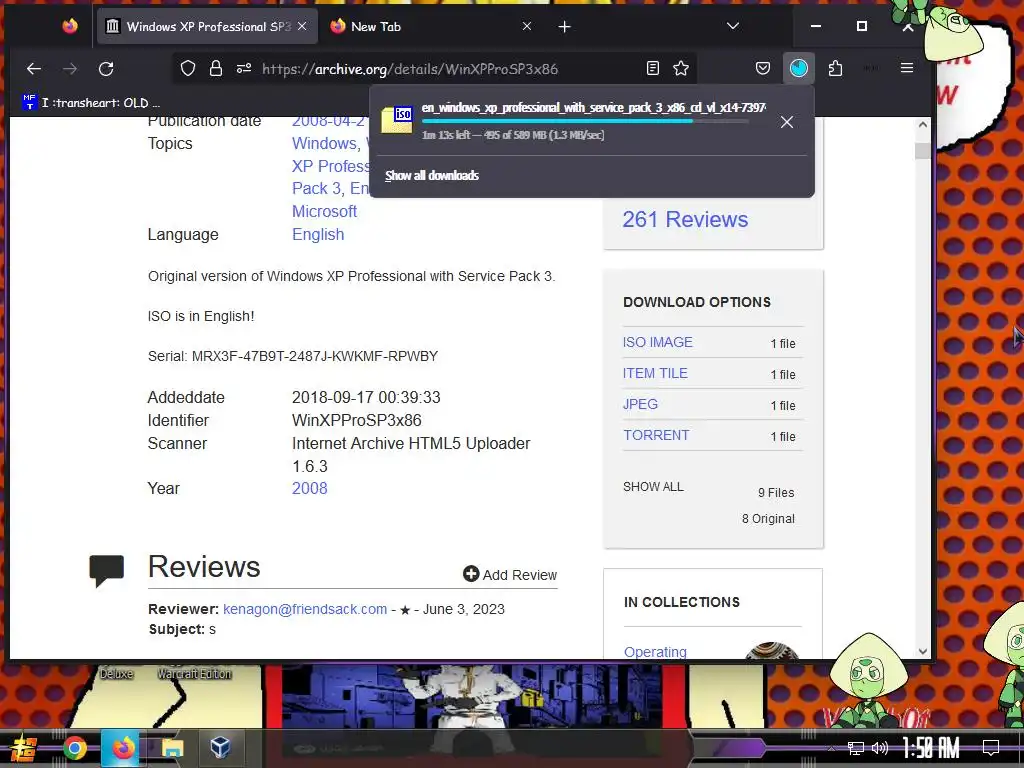The image size is (1024, 768).
Task: Click the download progress bar
Action: point(585,121)
